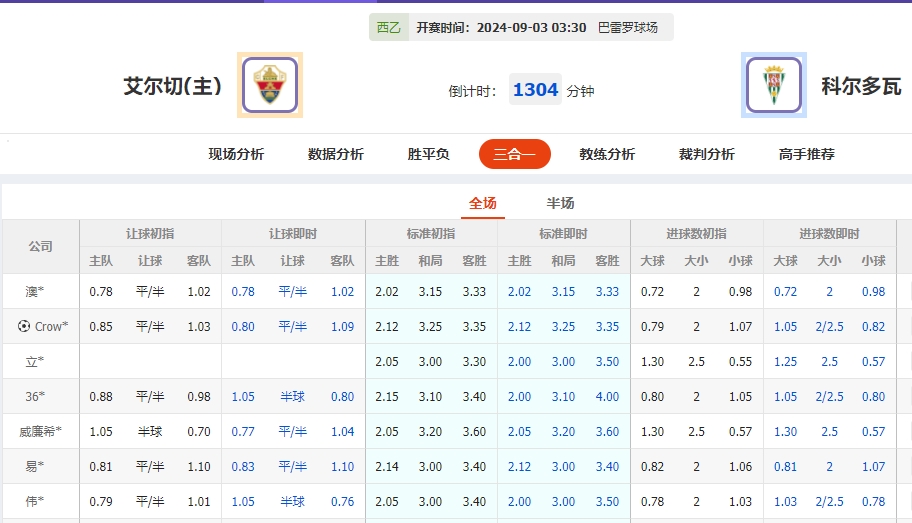Click the Córdoba away team crest
The width and height of the screenshot is (912, 523).
pos(773,86)
